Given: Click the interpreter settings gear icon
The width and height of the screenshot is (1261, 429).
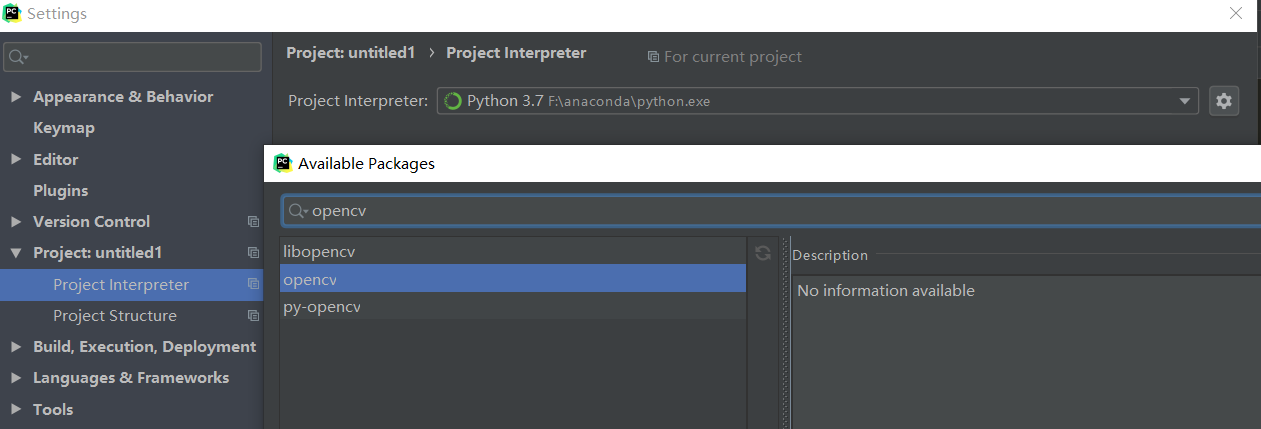Looking at the screenshot, I should [1224, 101].
